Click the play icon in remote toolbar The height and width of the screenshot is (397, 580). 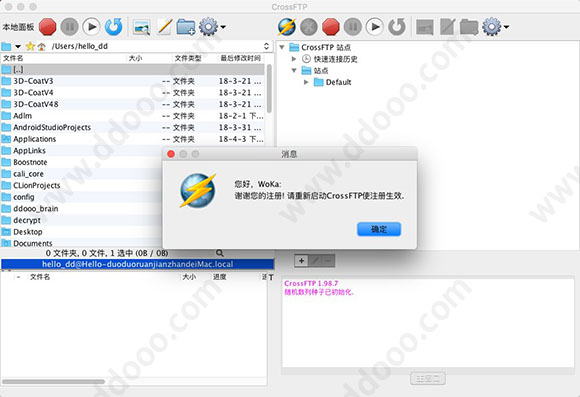click(x=375, y=27)
